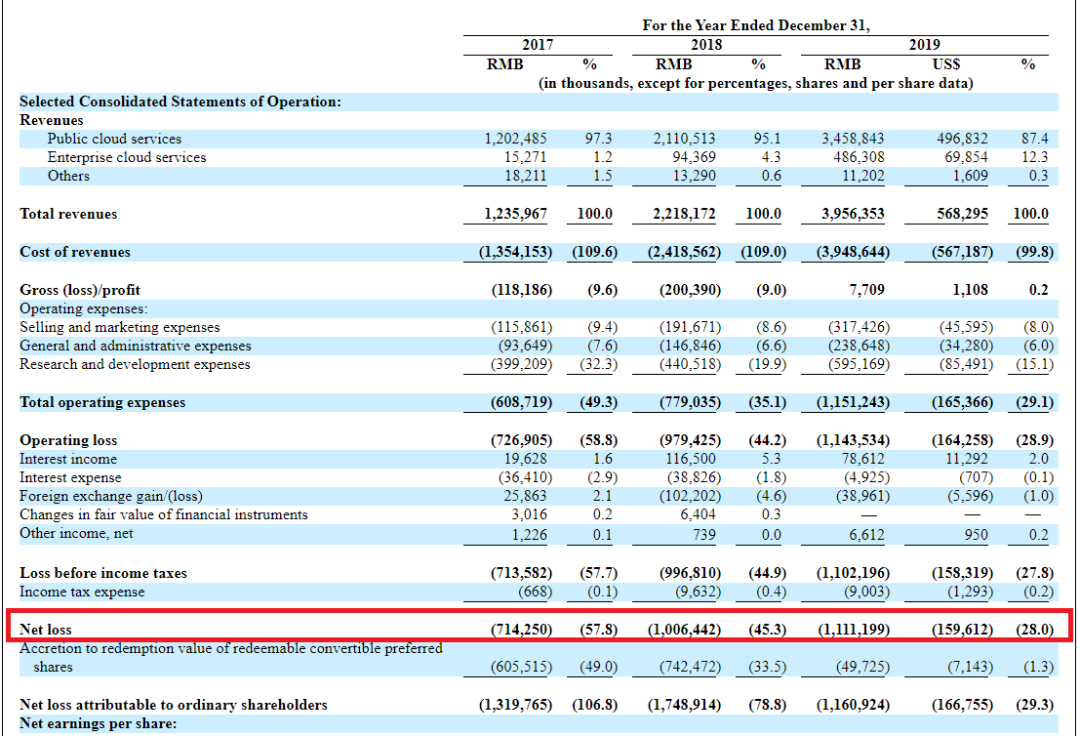
Task: Click 'General and administrative expenses' label
Action: pos(135,346)
